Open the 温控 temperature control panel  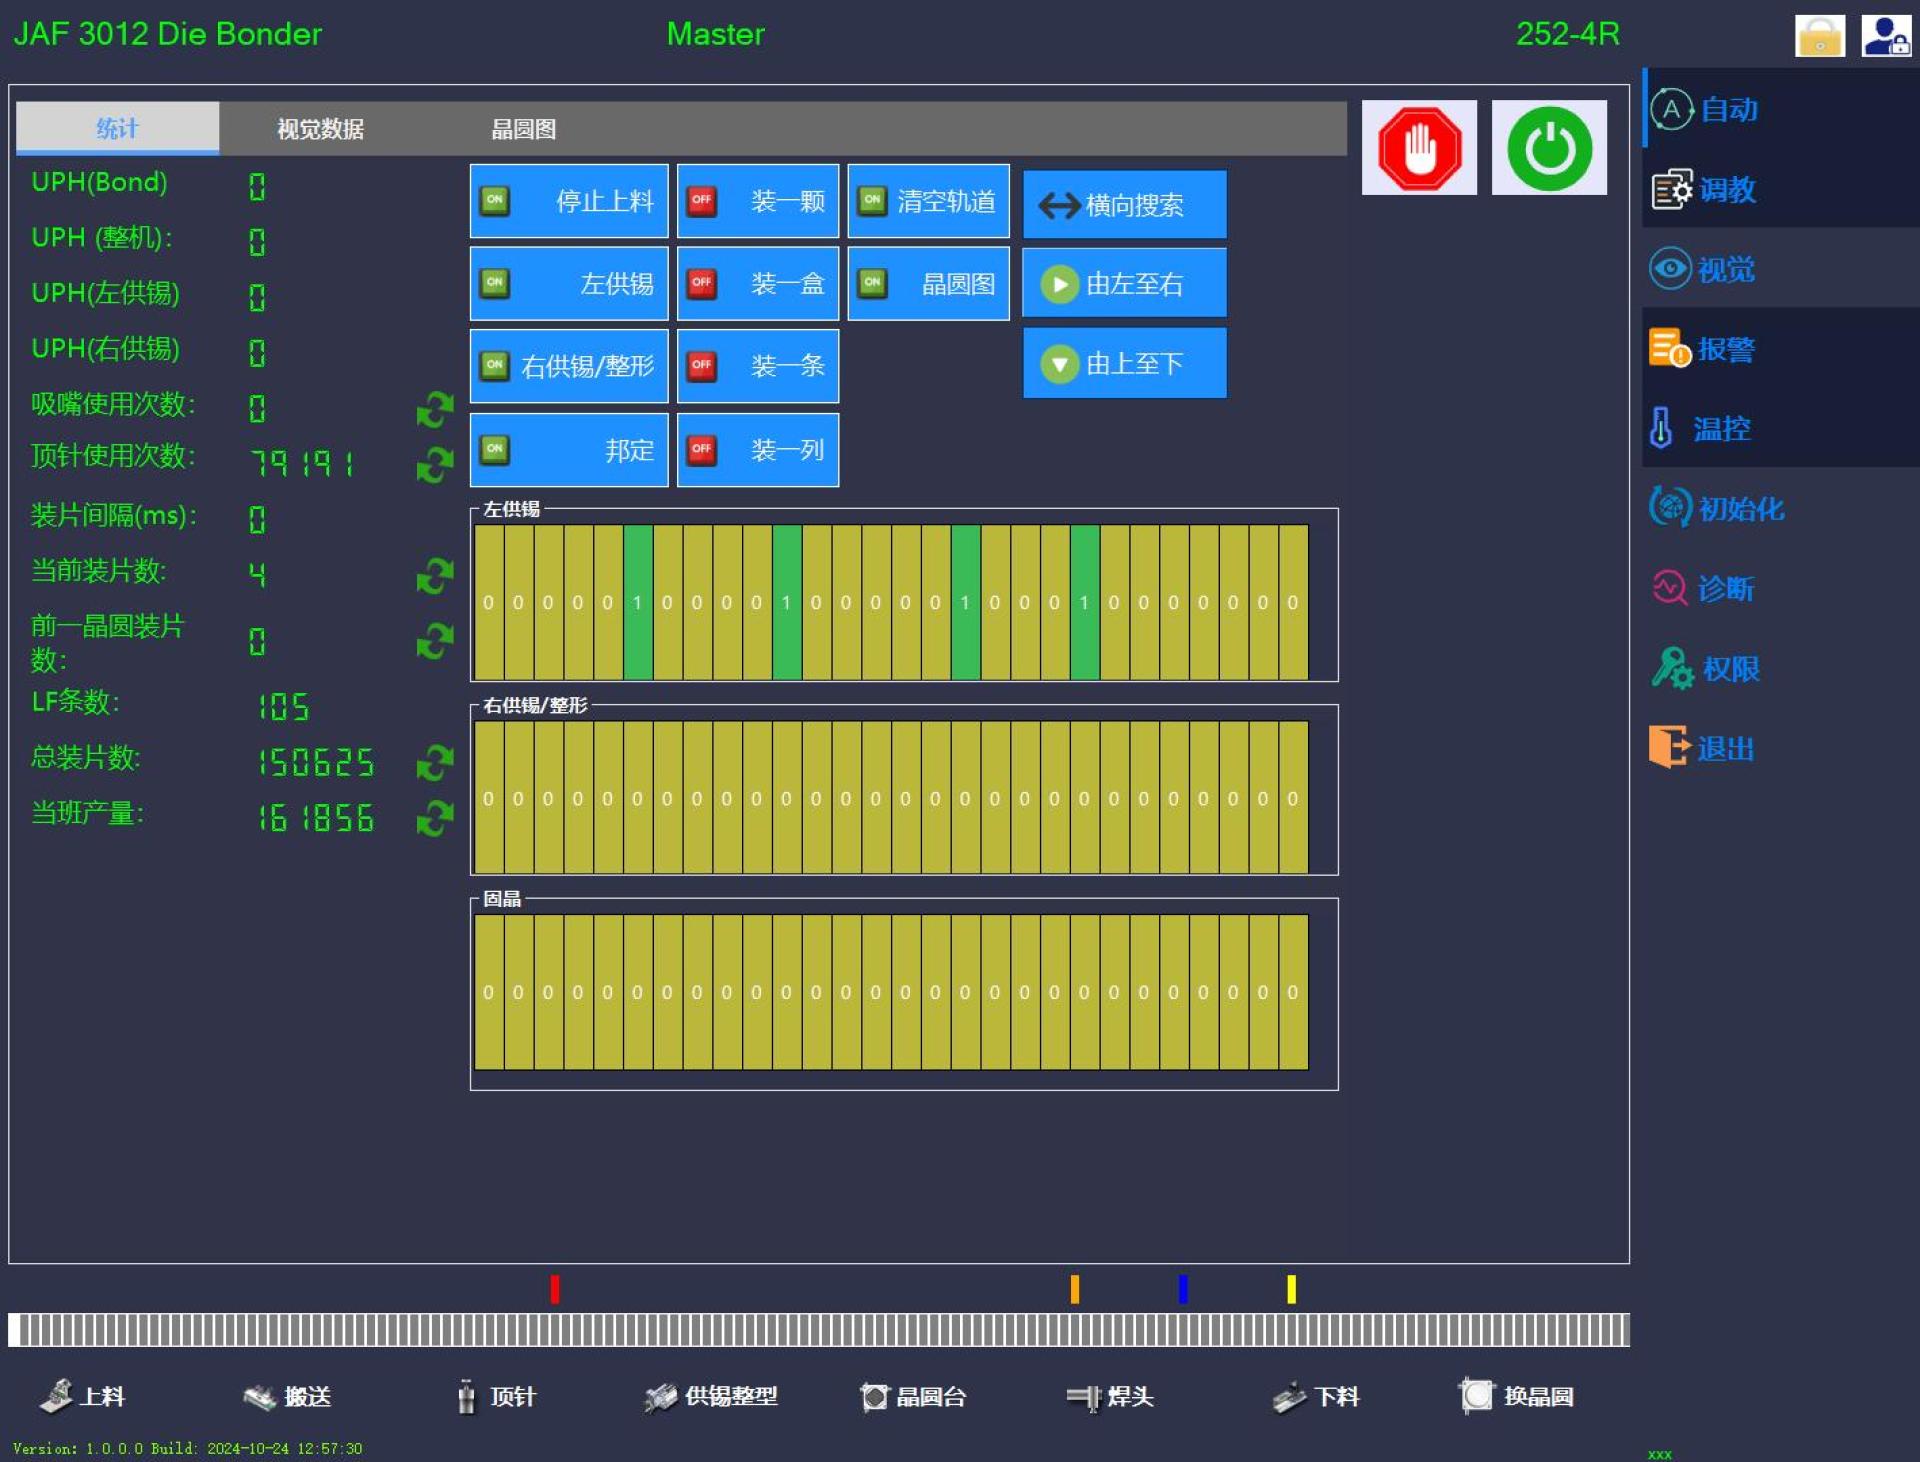1700,429
